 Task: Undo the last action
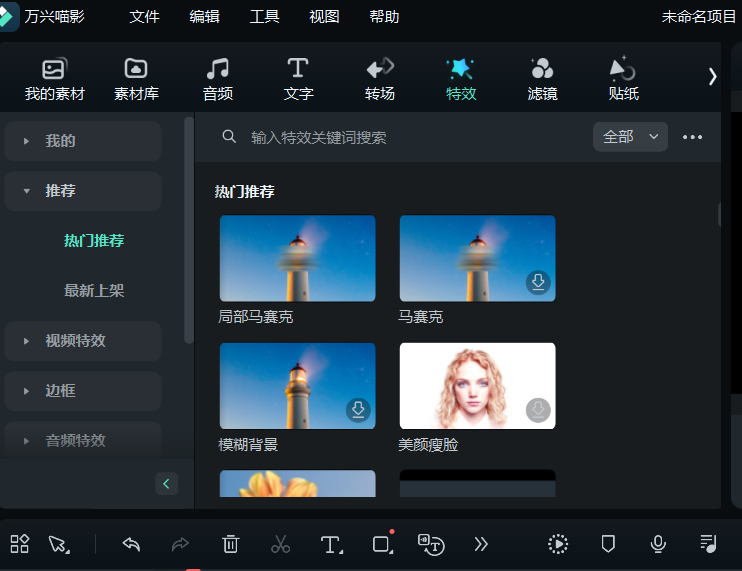click(131, 545)
